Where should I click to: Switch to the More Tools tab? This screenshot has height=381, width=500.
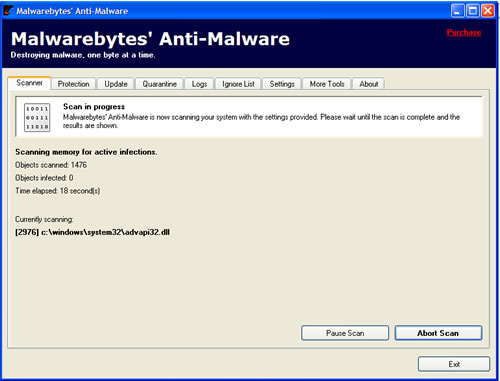pyautogui.click(x=327, y=84)
